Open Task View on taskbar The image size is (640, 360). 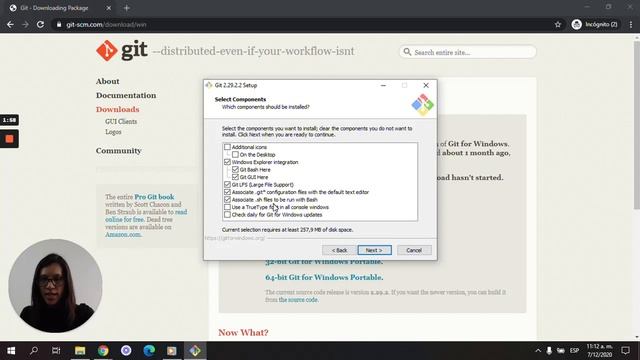click(56, 351)
